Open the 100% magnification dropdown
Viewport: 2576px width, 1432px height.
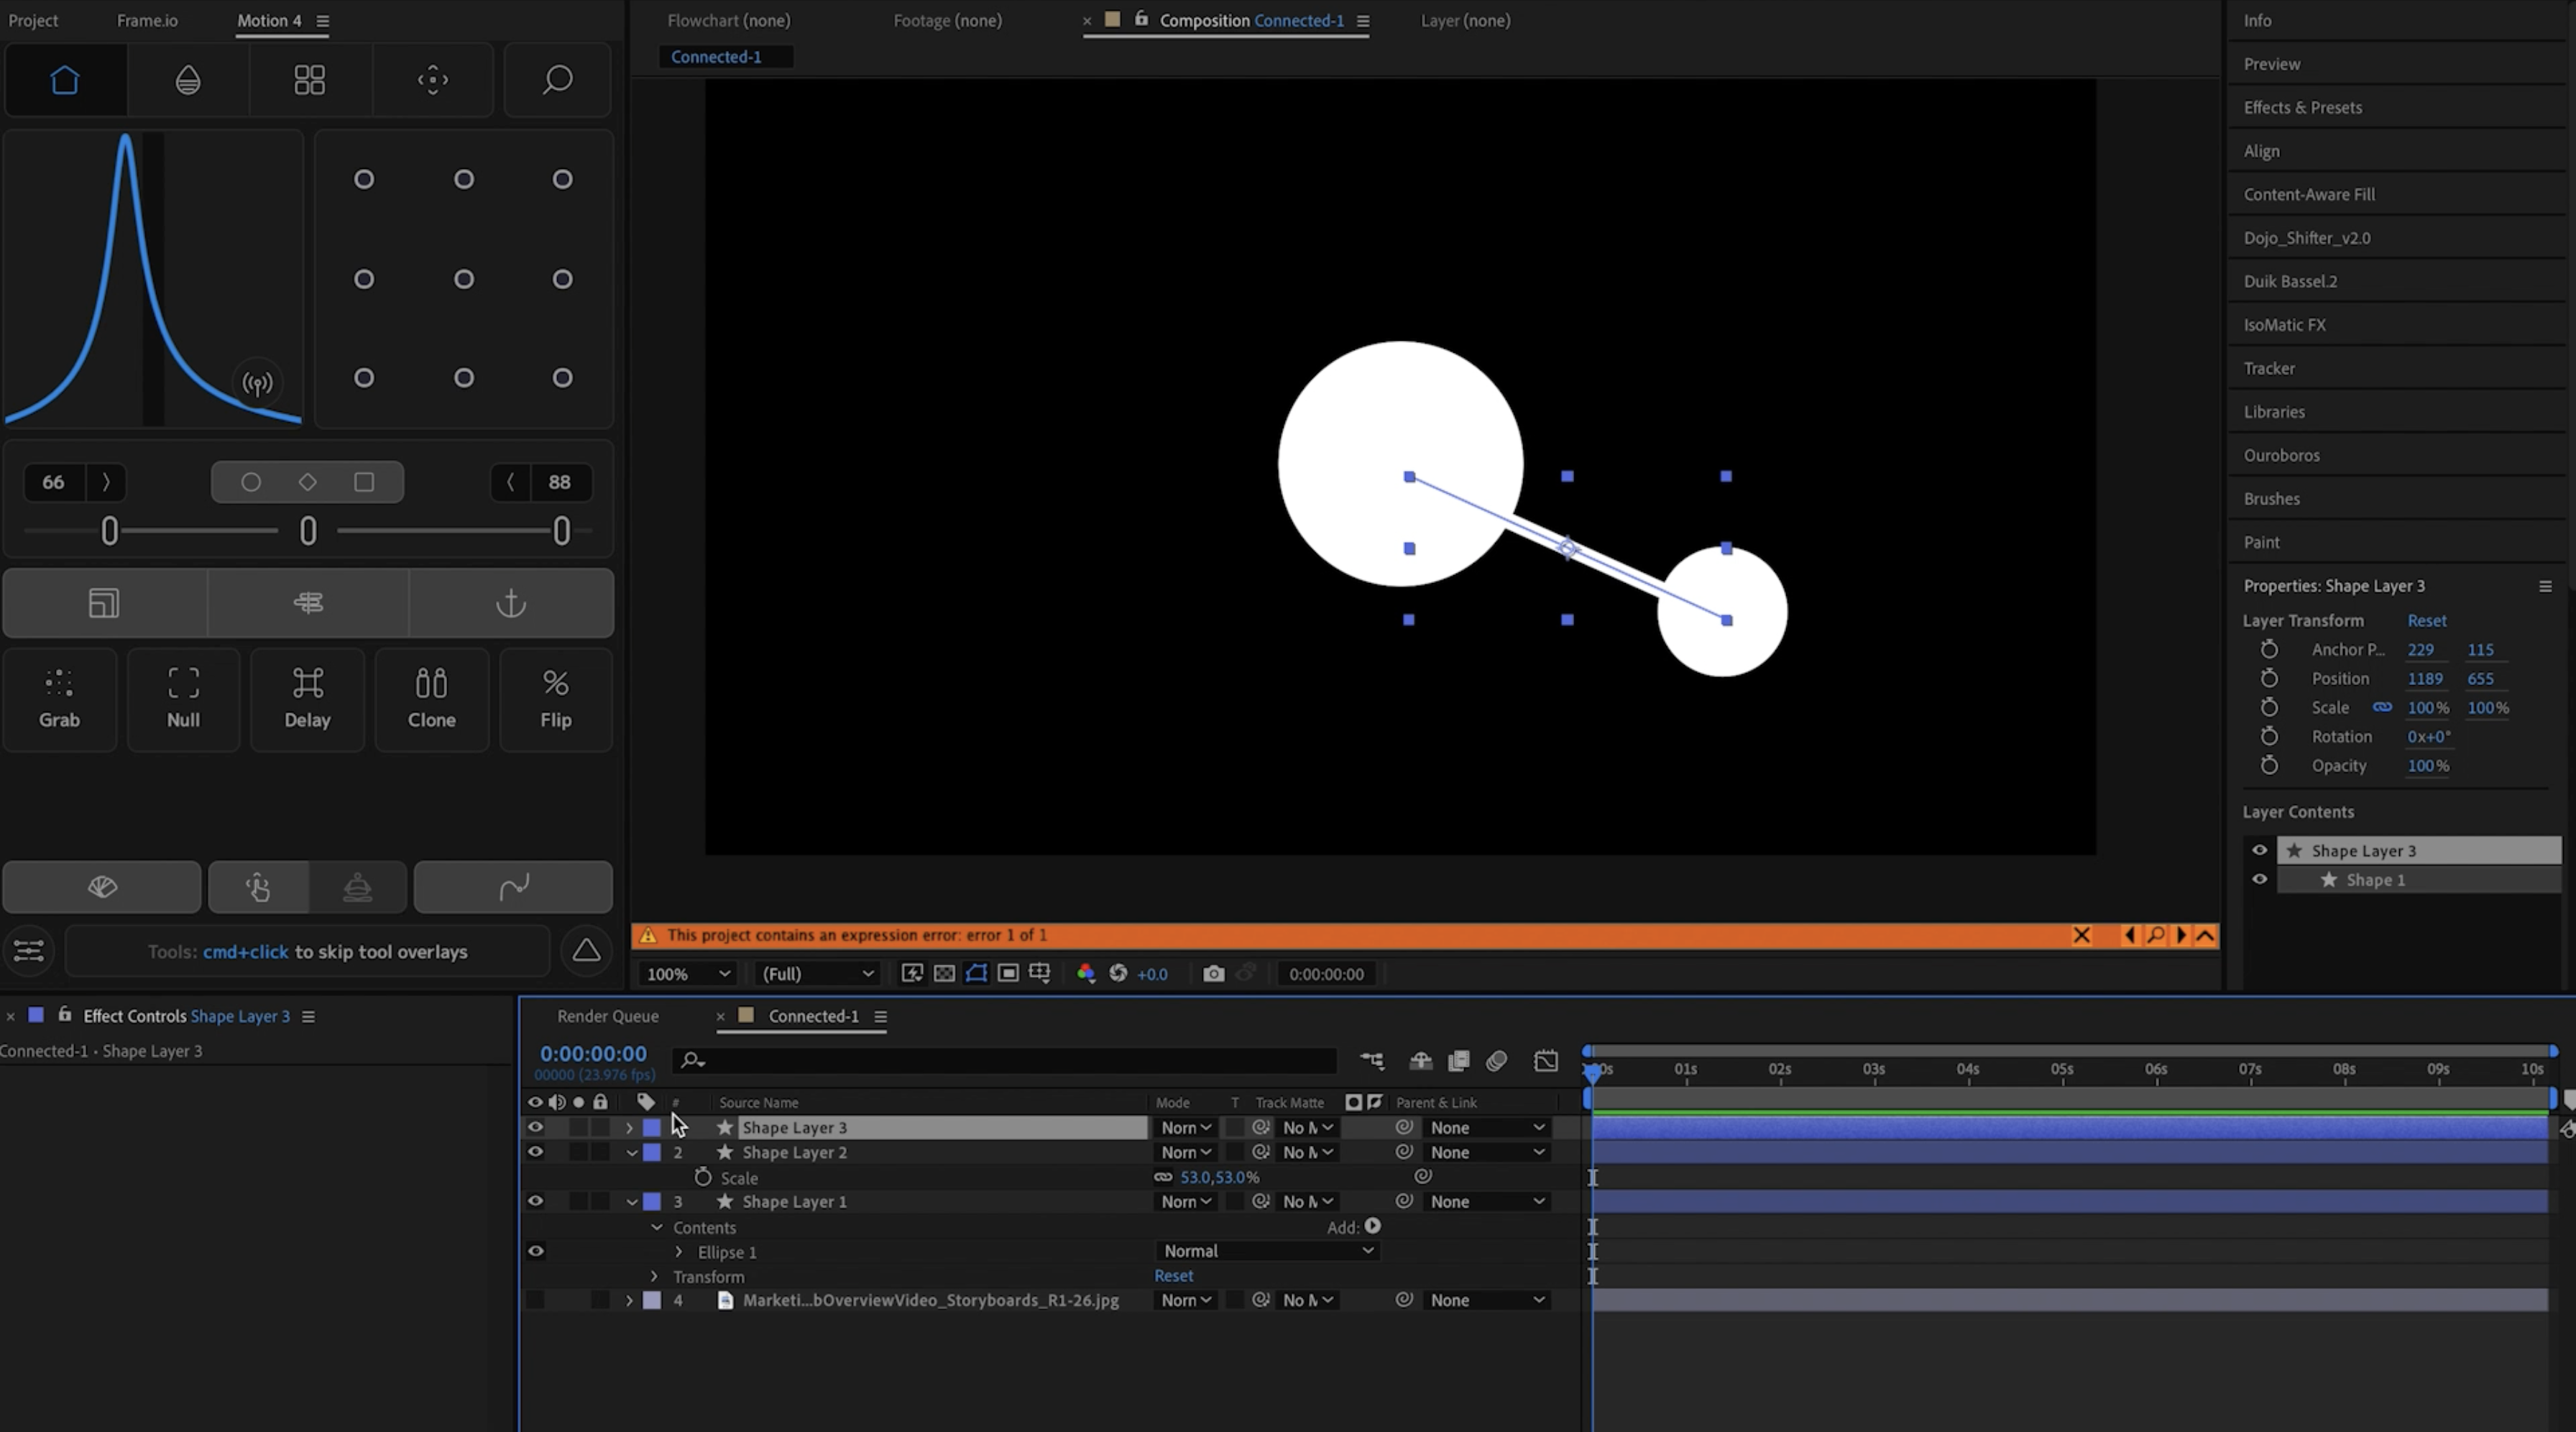point(688,974)
